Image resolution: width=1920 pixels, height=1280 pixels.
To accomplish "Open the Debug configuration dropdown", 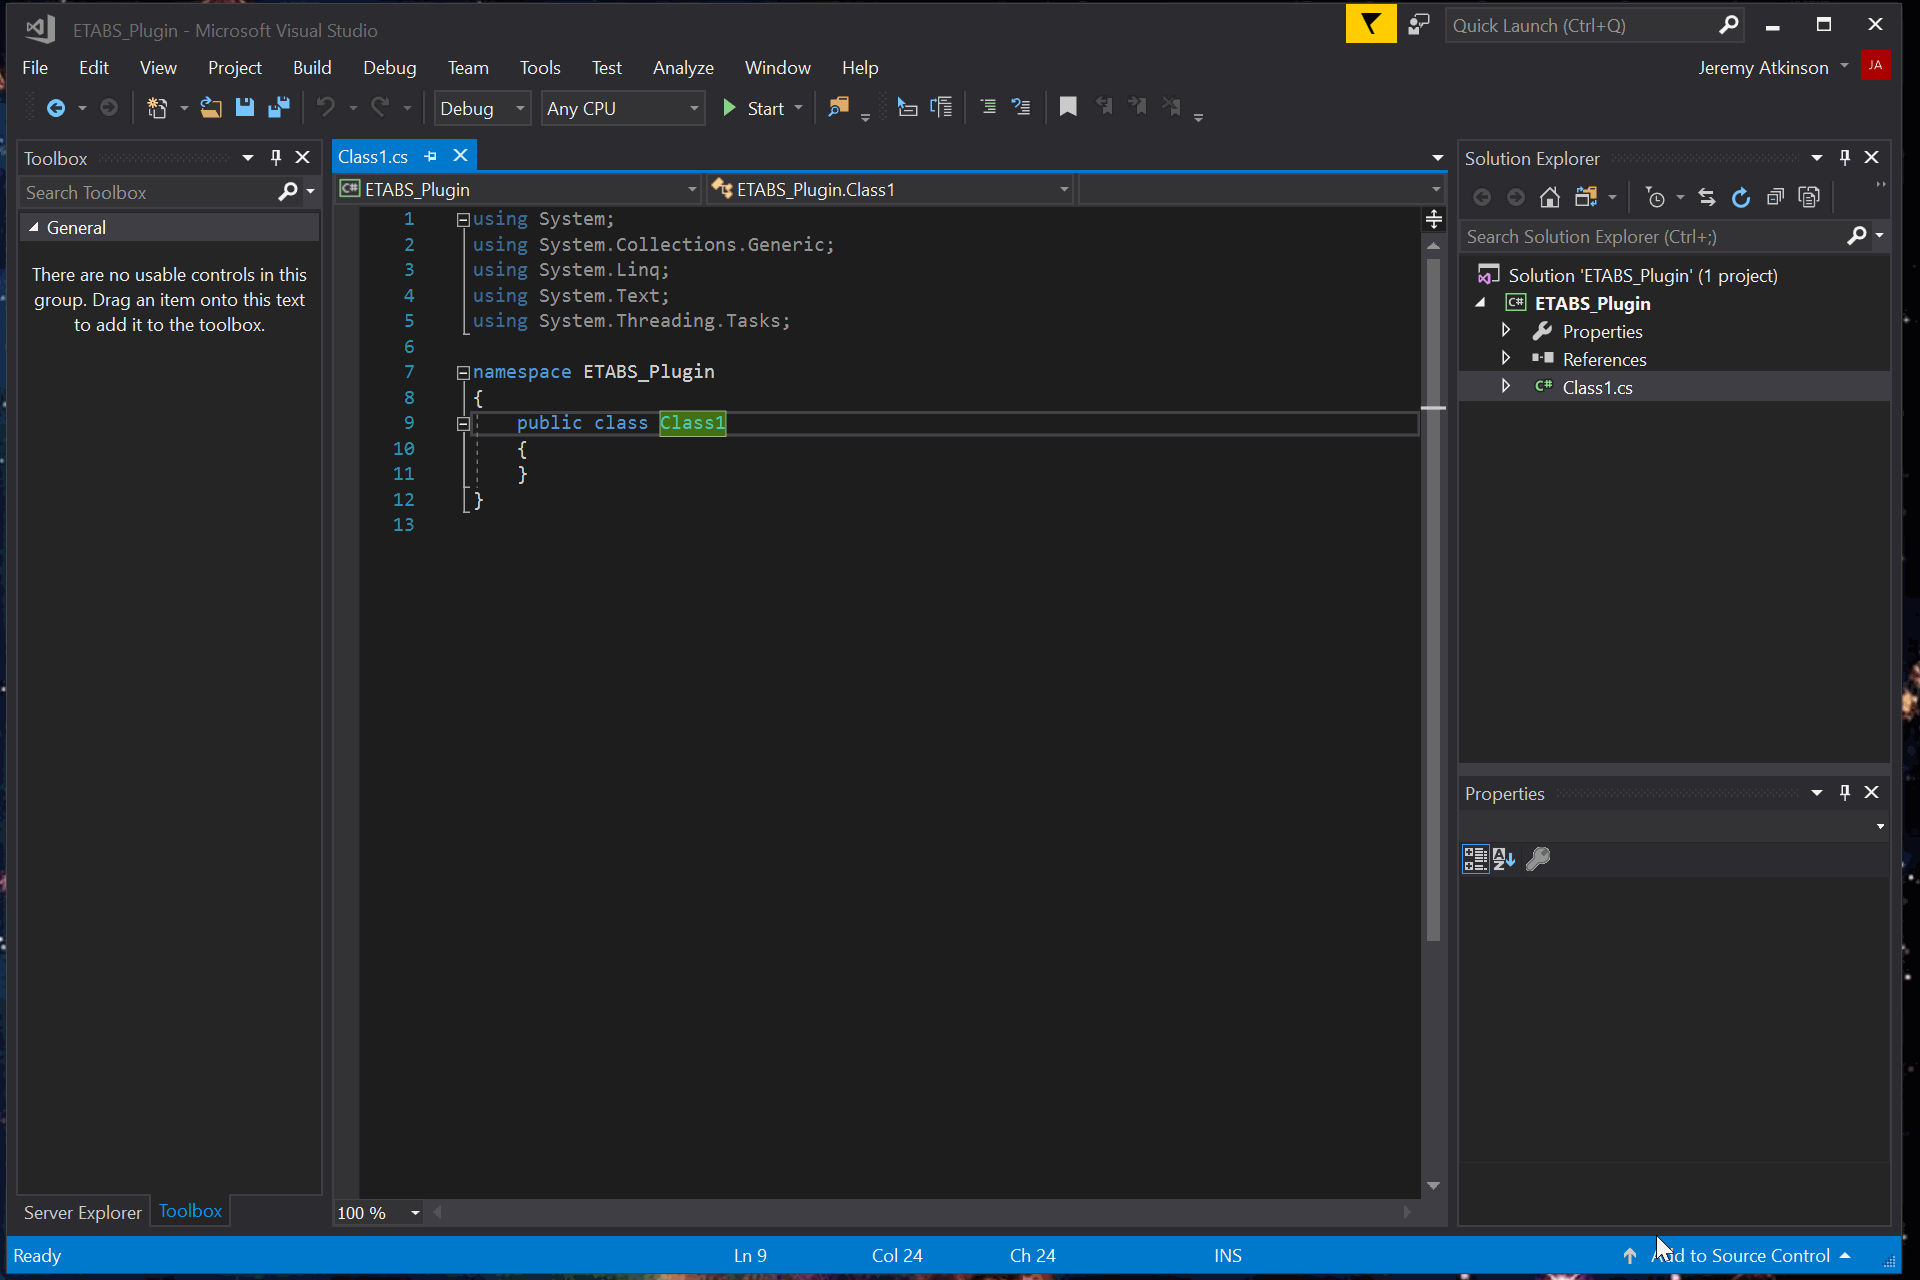I will (482, 108).
